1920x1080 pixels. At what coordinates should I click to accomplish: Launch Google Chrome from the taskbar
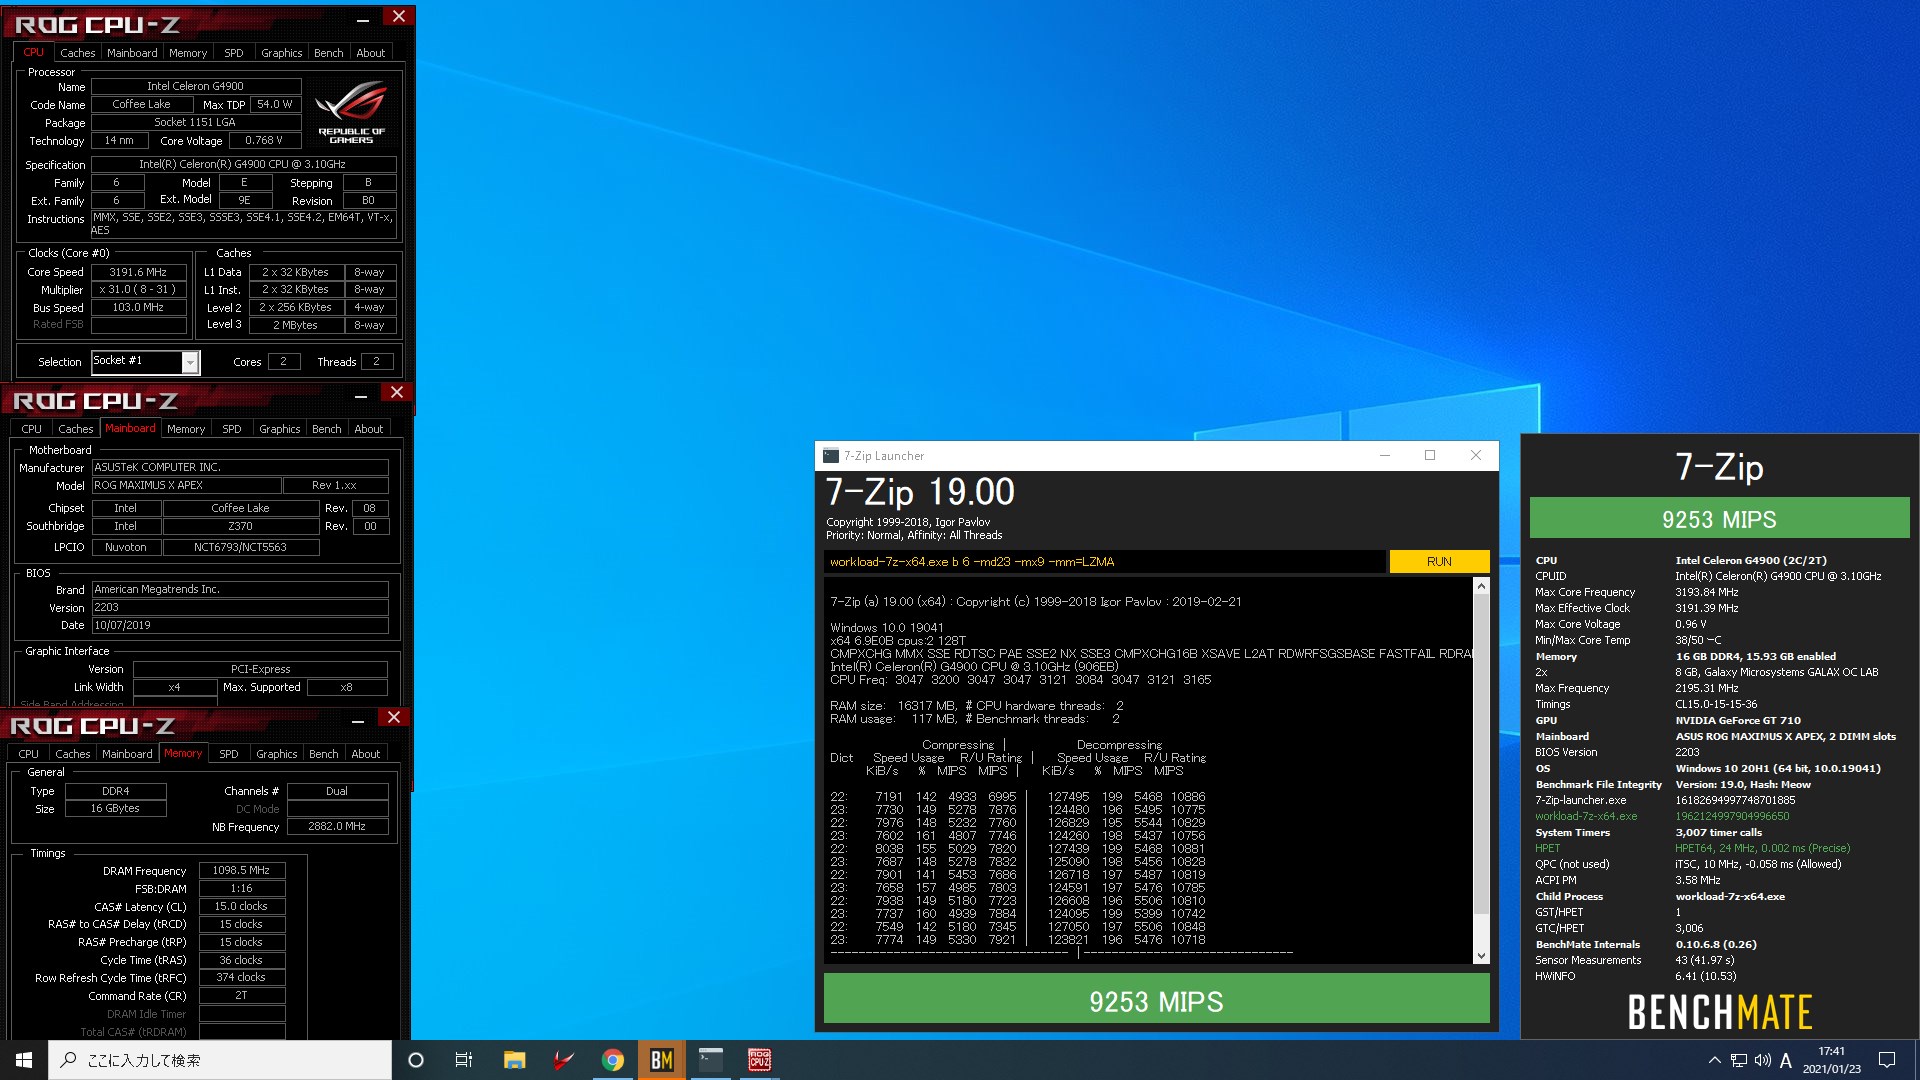point(612,1060)
